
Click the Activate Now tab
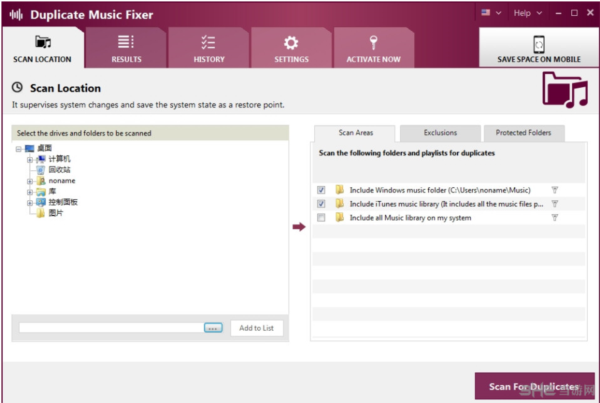click(373, 48)
